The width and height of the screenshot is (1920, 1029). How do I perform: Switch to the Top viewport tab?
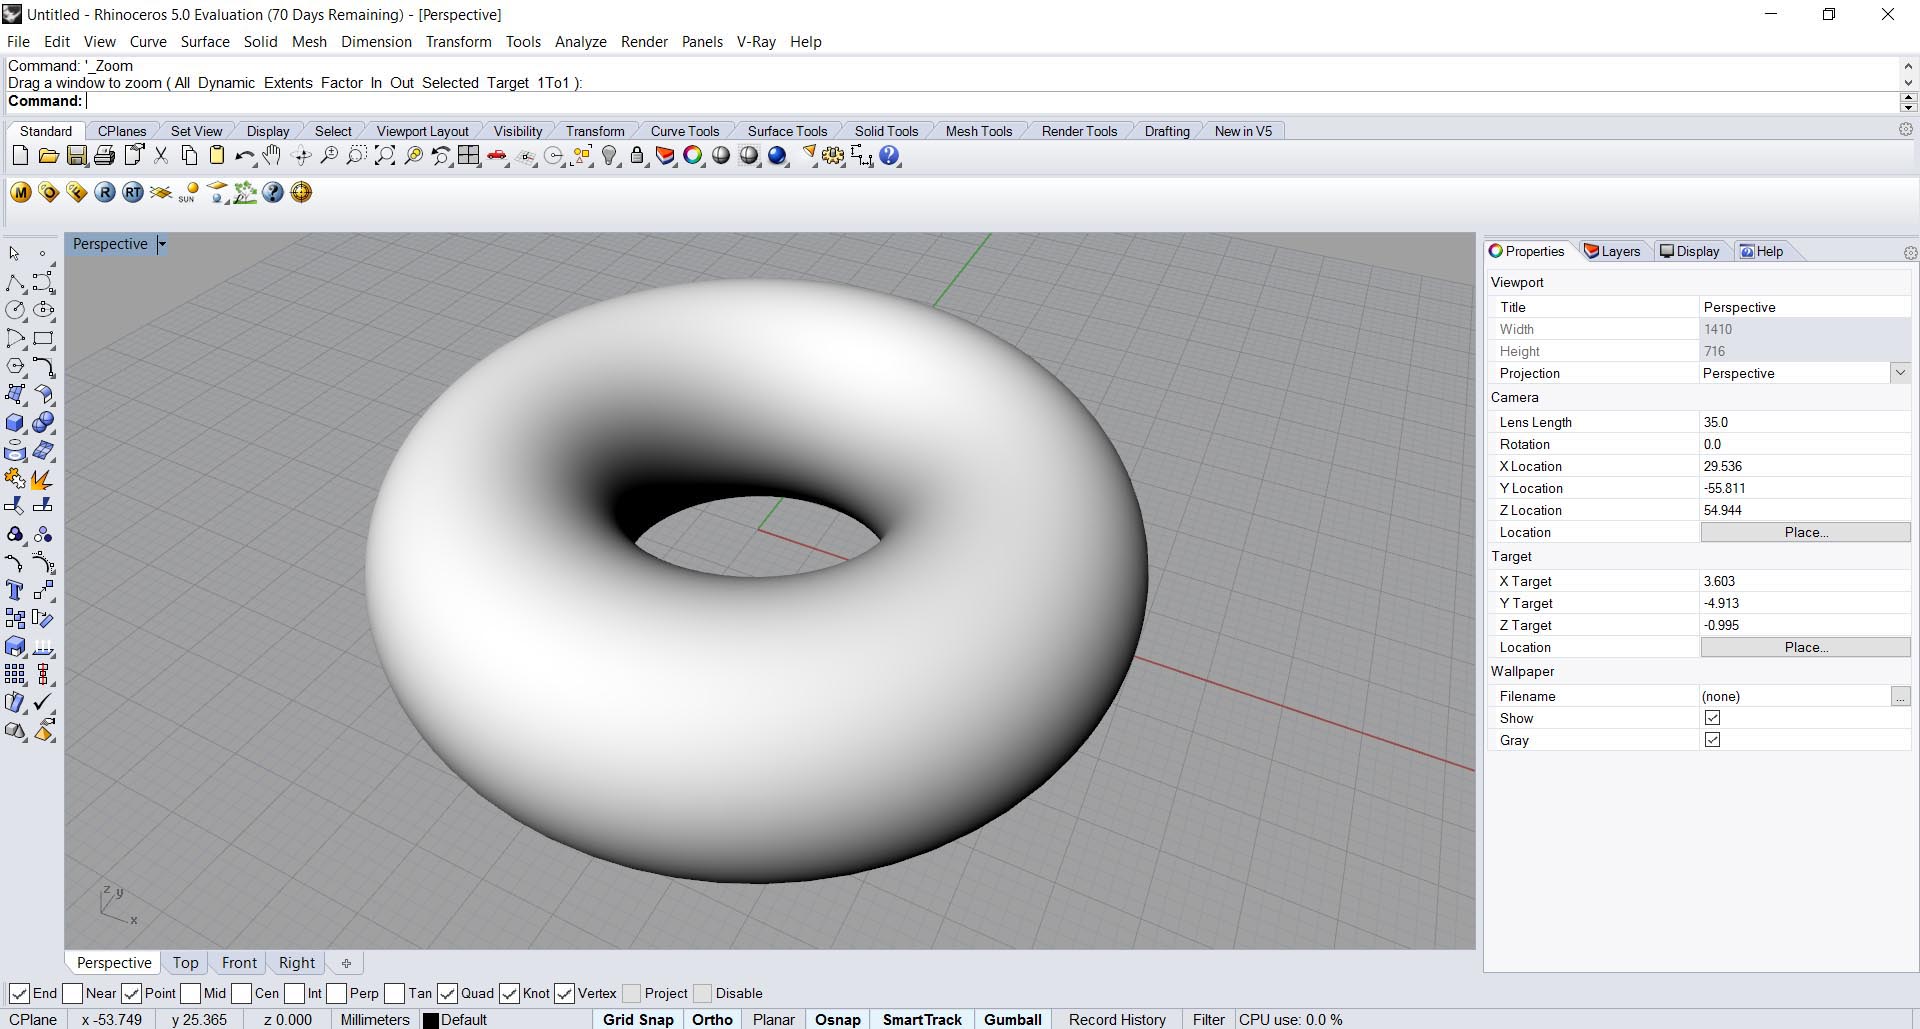185,963
